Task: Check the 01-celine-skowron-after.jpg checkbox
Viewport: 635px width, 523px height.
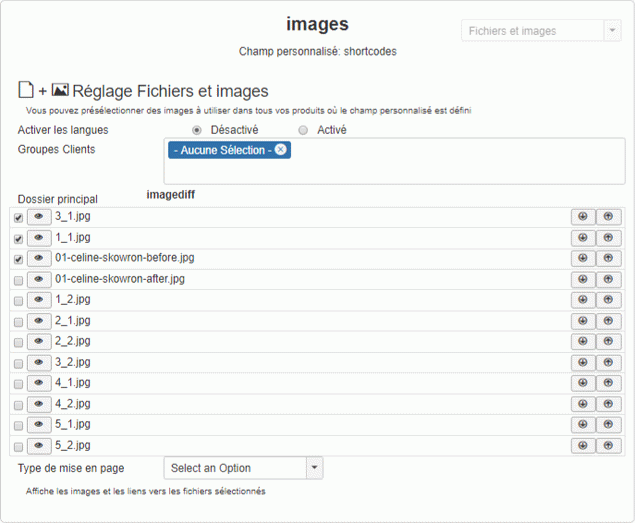Action: (x=18, y=280)
